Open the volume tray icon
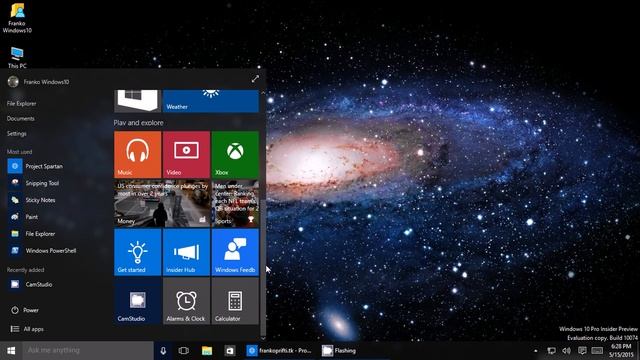The height and width of the screenshot is (360, 640). point(567,351)
